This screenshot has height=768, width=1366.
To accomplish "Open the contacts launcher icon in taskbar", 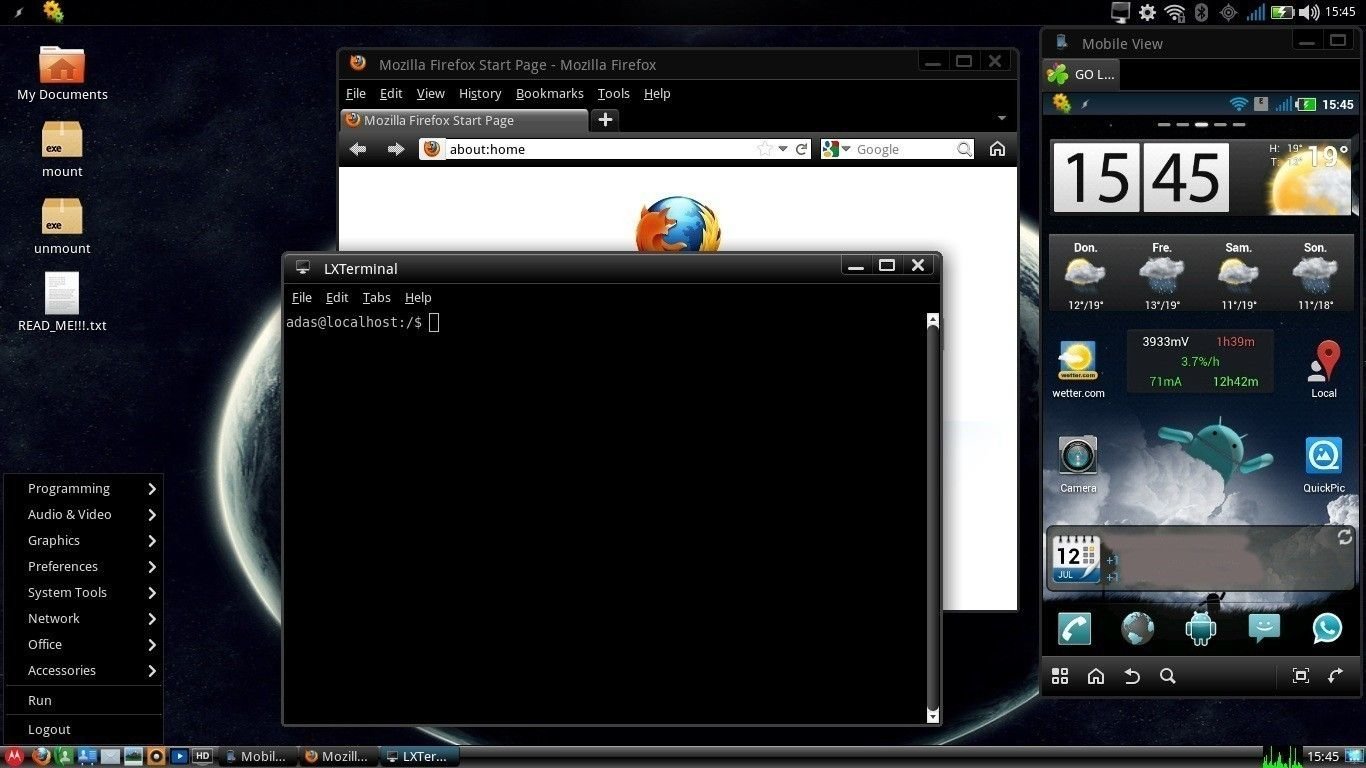I will 87,756.
